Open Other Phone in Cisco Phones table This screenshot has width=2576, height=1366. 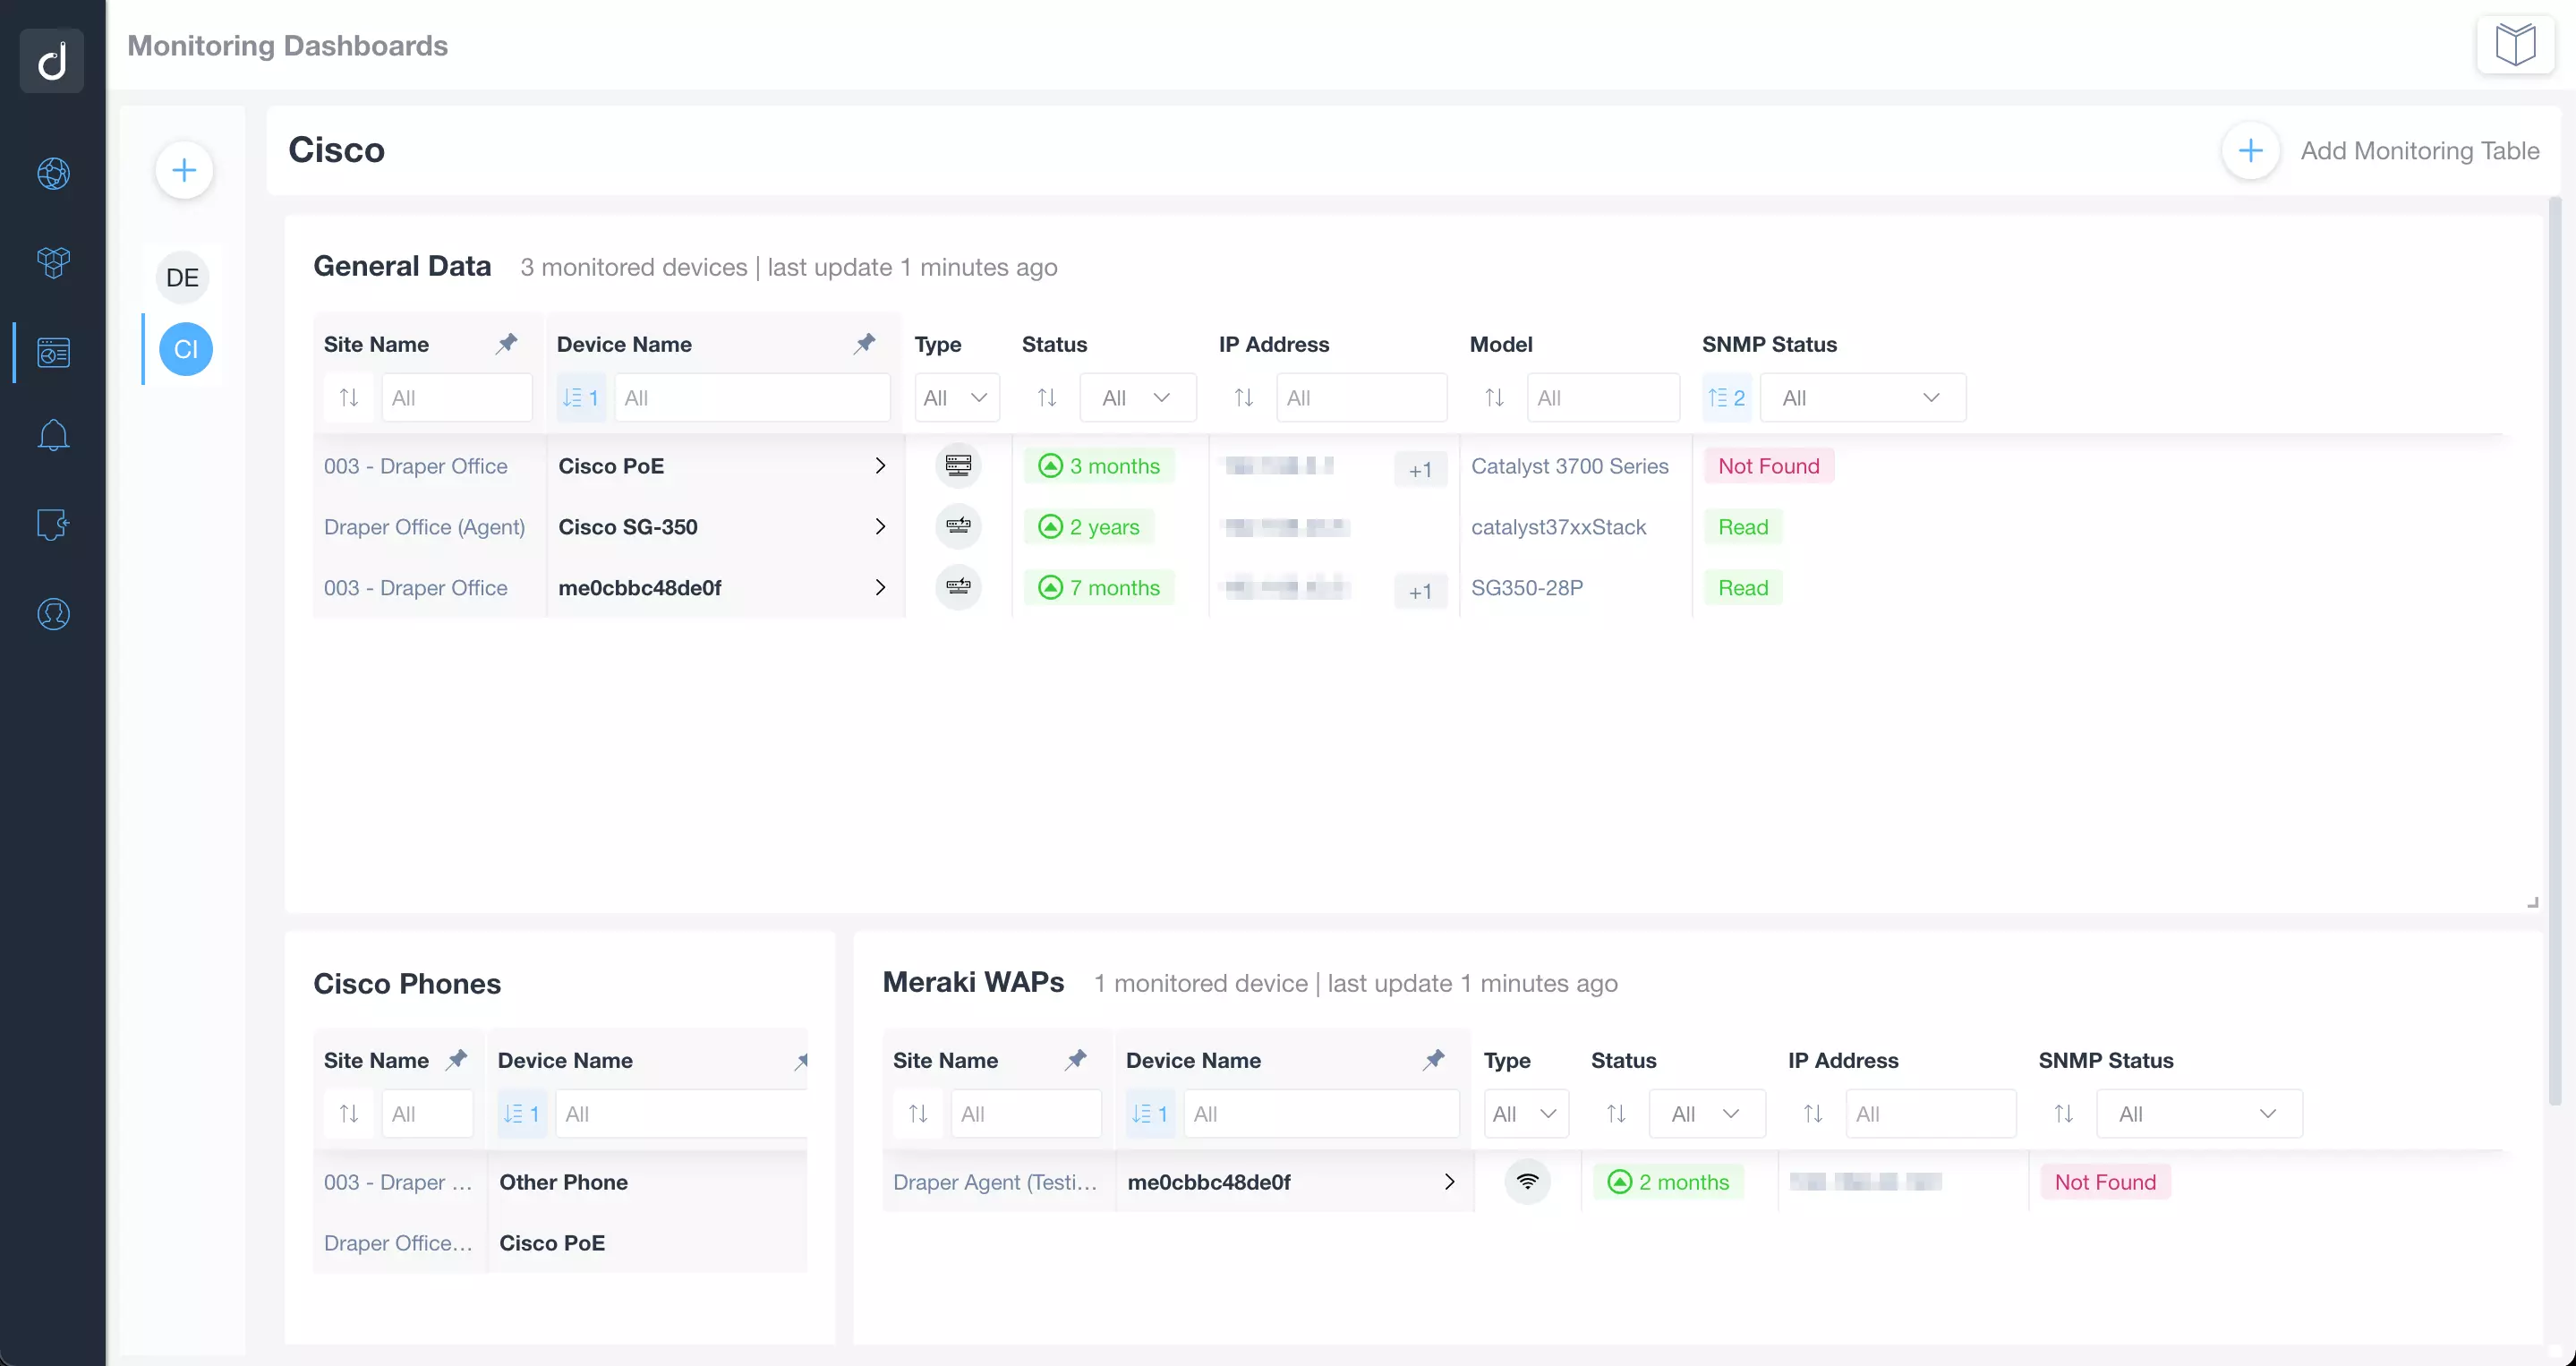point(563,1182)
